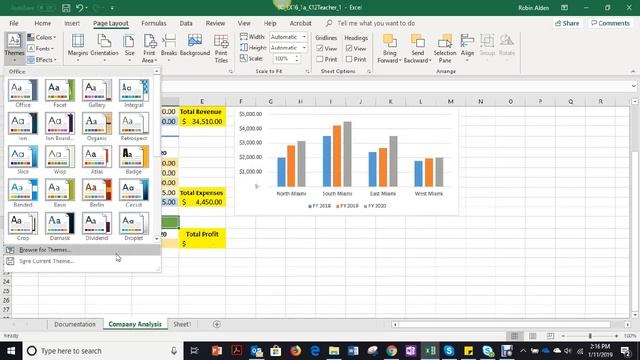Expand the Height Automatic dropdown

tap(304, 48)
